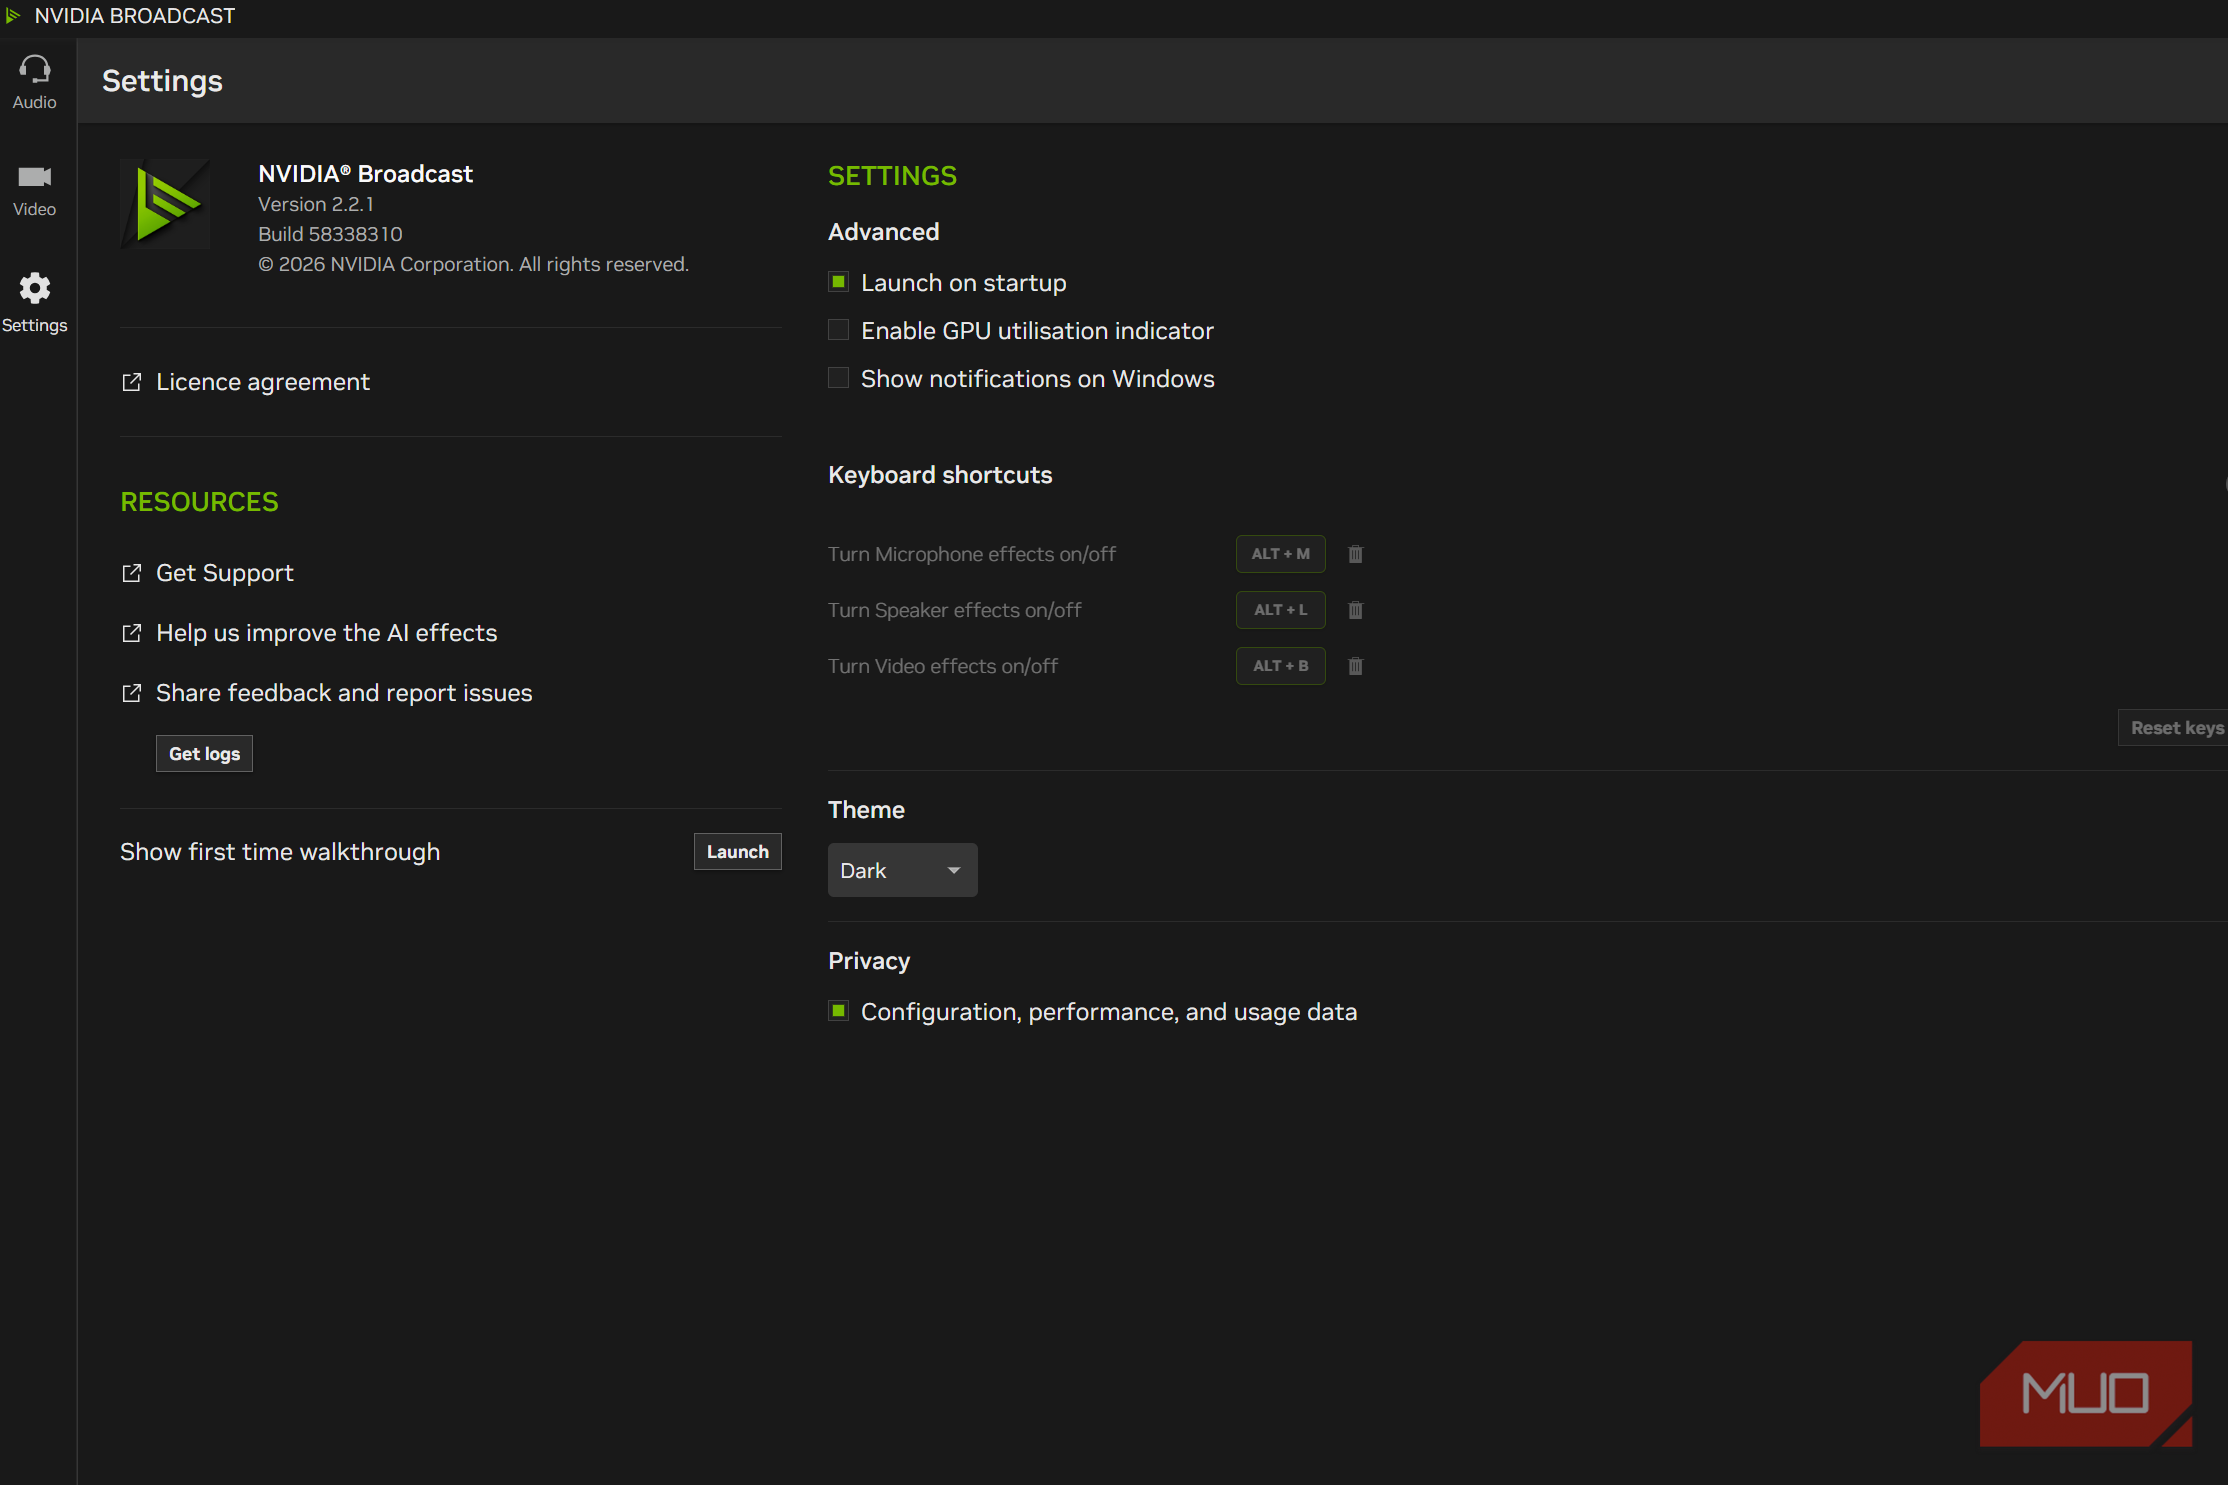Click 'Turn Microphone effects on/off' label
Image resolution: width=2228 pixels, height=1485 pixels.
coord(972,554)
